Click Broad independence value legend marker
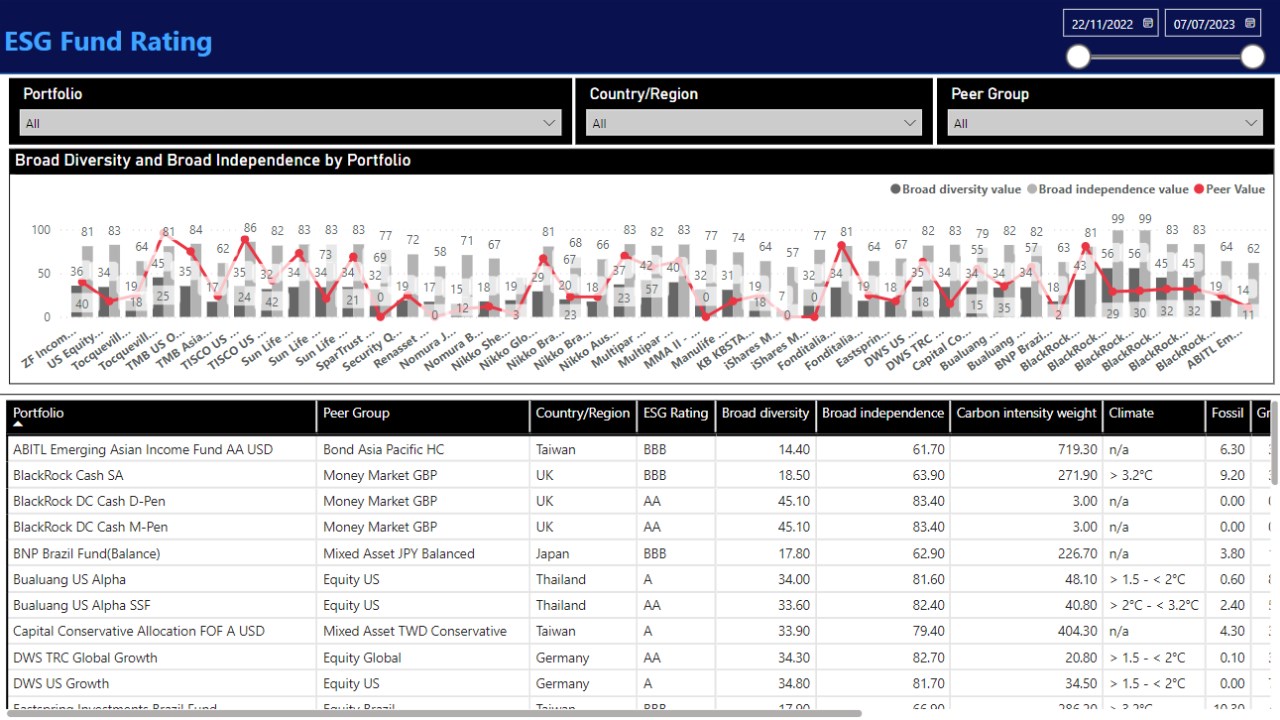 1032,189
